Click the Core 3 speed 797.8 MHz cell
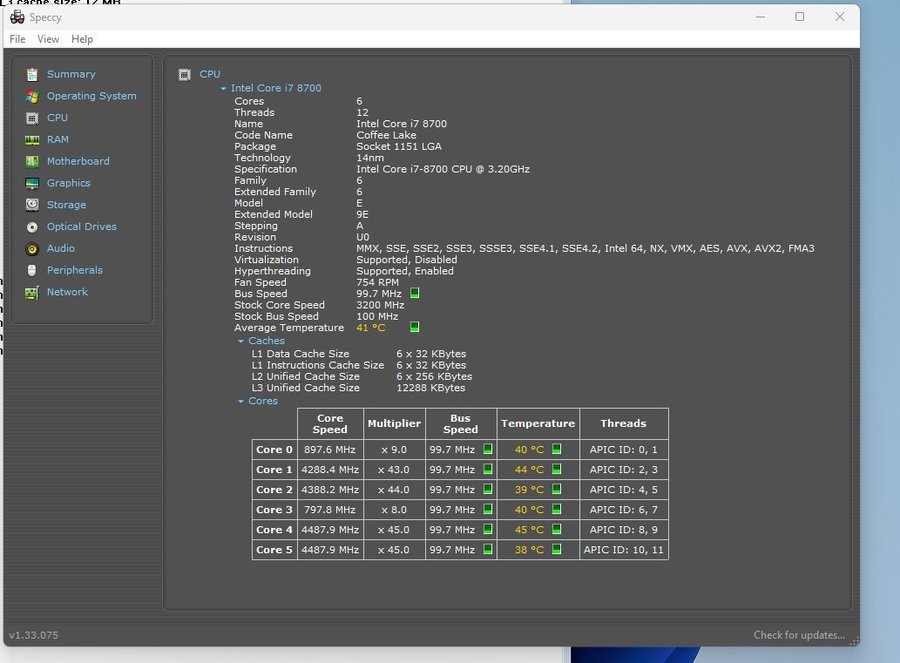The width and height of the screenshot is (900, 663). click(x=330, y=510)
